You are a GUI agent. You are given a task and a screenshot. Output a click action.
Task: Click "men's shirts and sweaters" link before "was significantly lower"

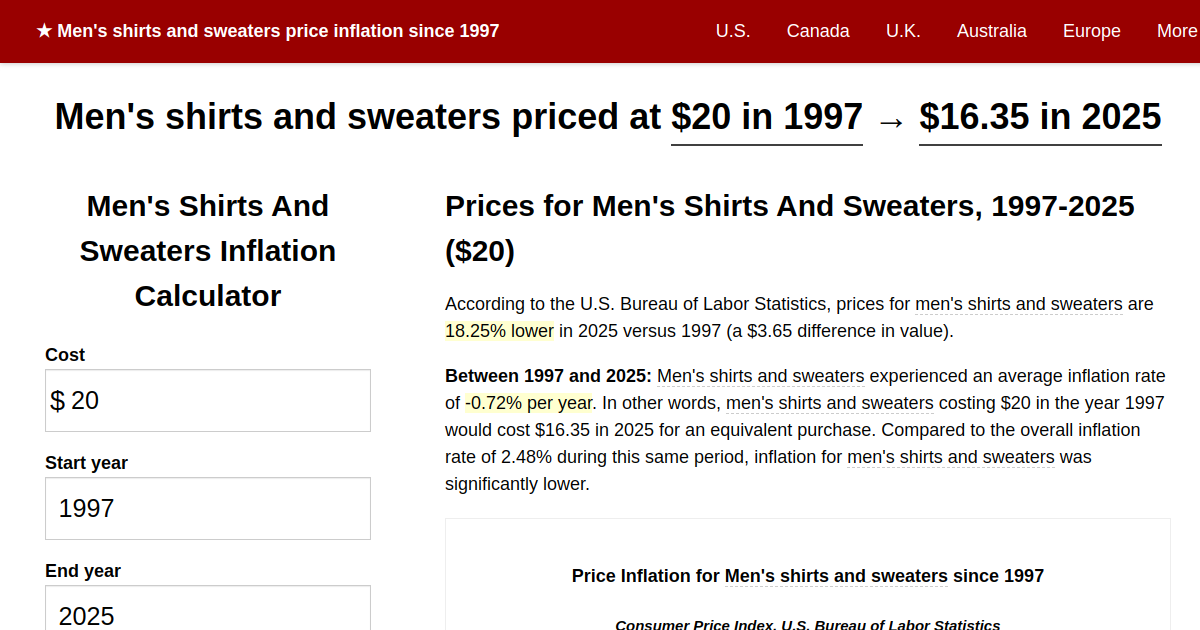[x=951, y=457]
